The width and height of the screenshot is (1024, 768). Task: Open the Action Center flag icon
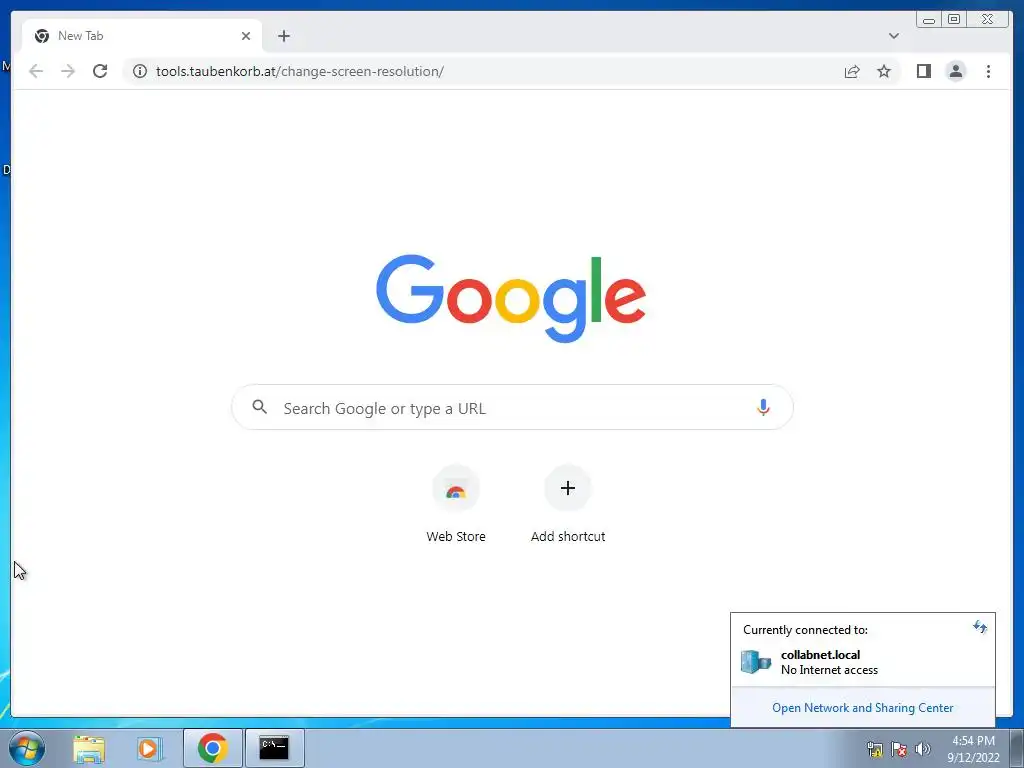pyautogui.click(x=899, y=749)
